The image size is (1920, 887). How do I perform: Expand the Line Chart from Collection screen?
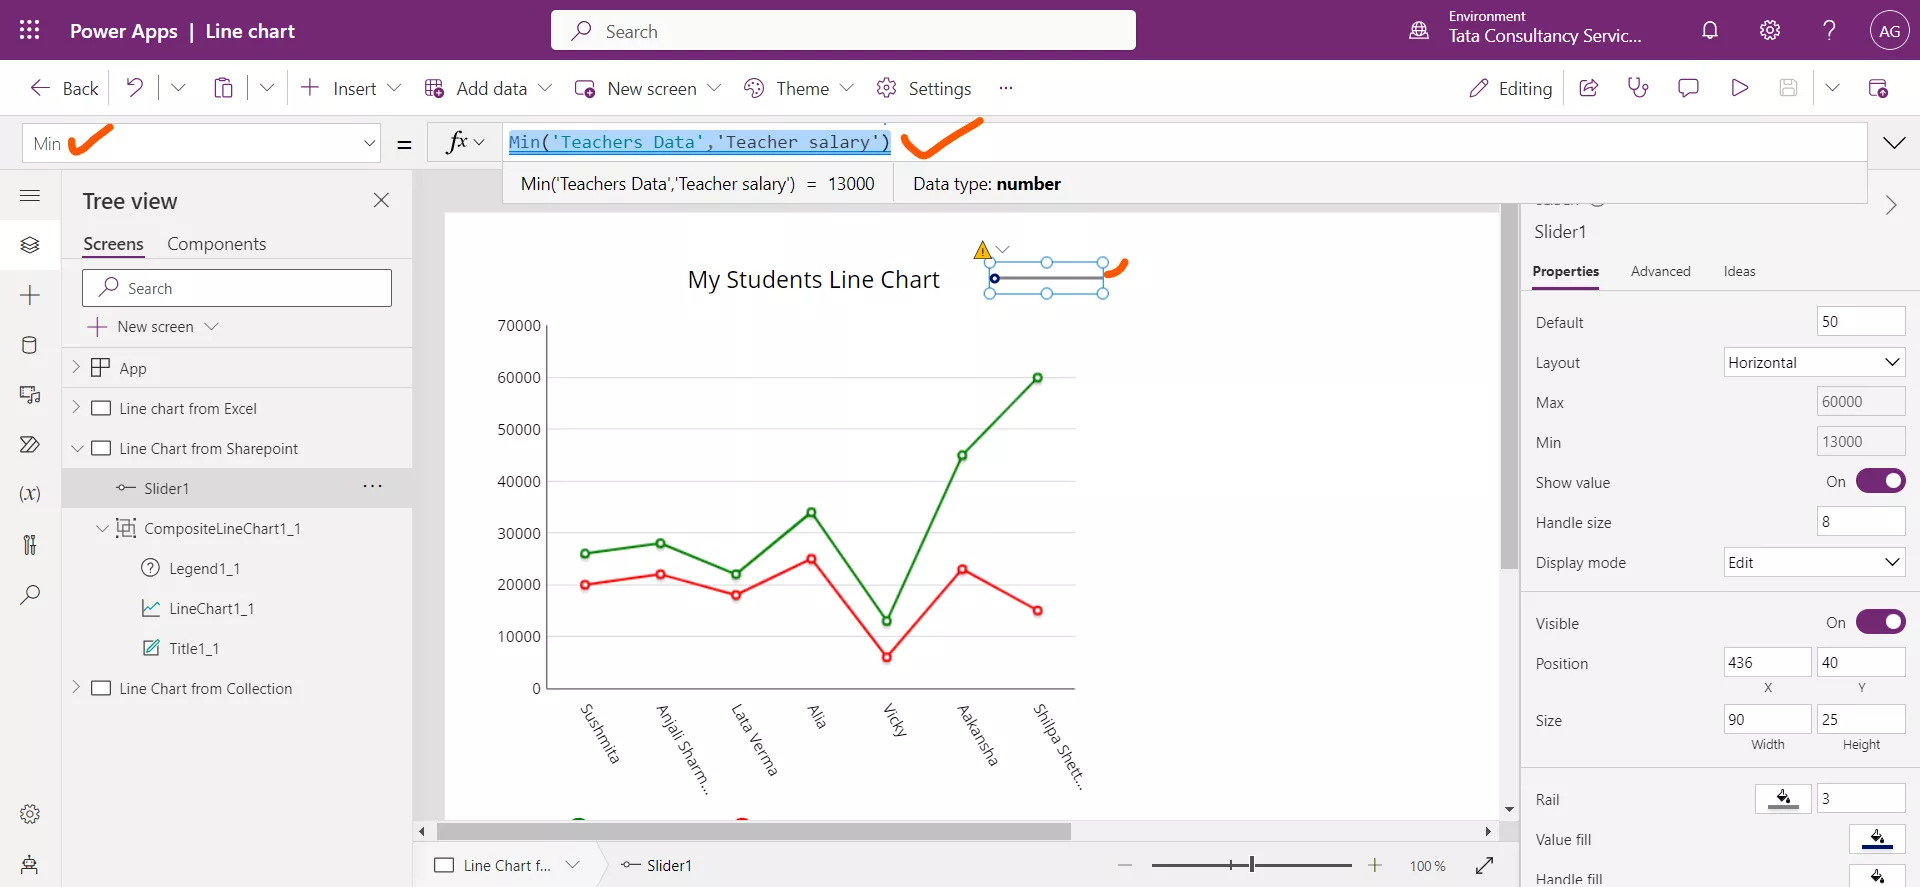(x=76, y=687)
